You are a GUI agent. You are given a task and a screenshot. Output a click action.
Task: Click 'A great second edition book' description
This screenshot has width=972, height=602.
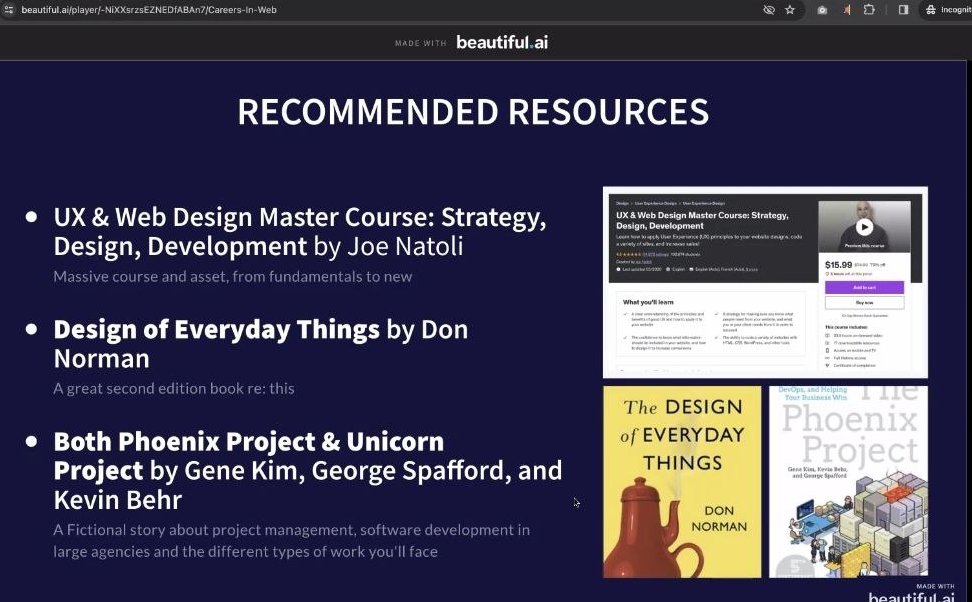[x=174, y=389]
